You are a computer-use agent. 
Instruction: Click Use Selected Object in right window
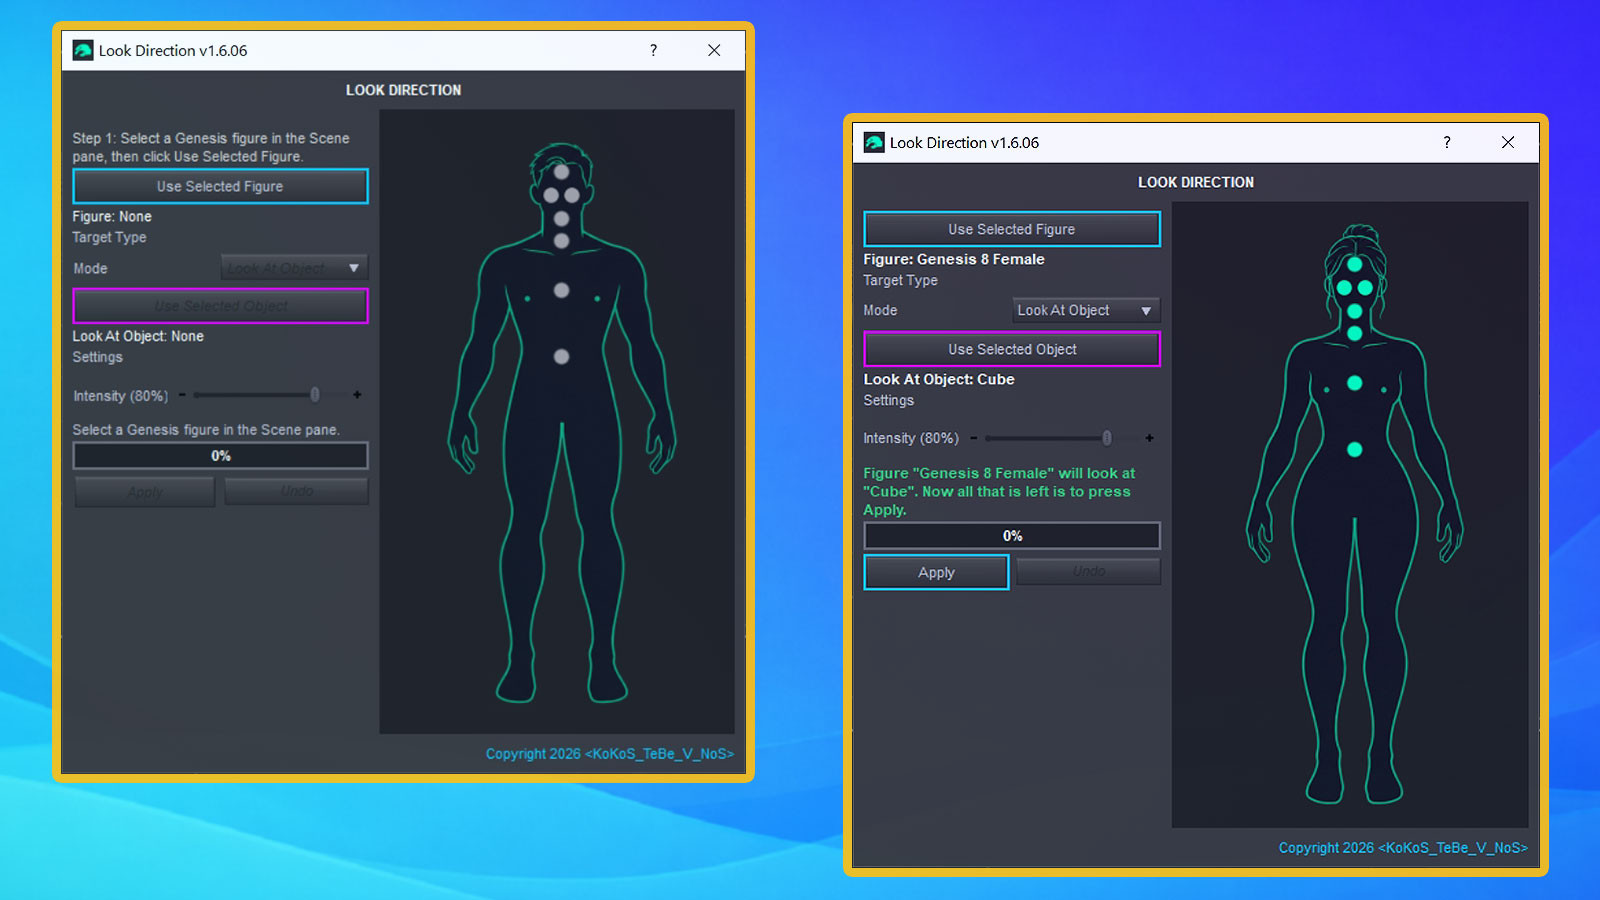tap(1012, 349)
